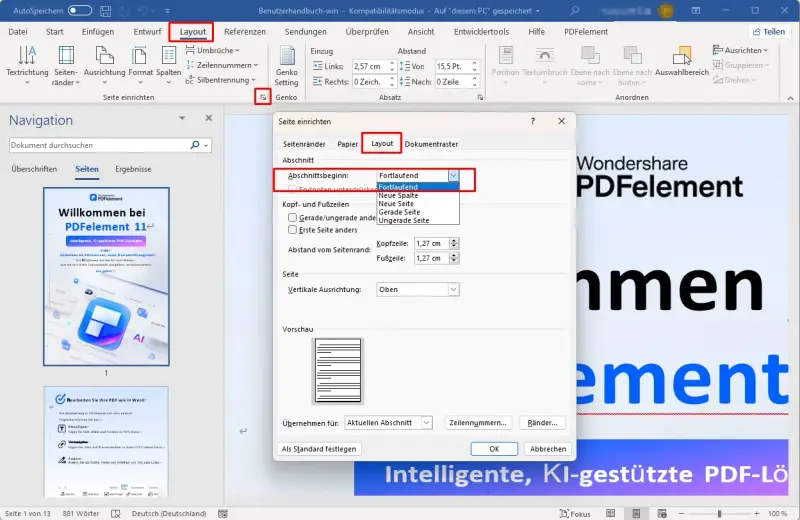
Task: Toggle the AutoSpeichern switch
Action: [80, 11]
